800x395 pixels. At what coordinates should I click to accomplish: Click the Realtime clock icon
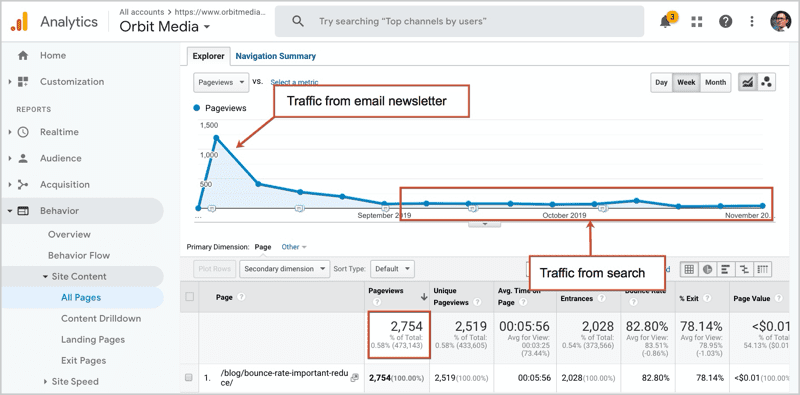click(x=23, y=132)
